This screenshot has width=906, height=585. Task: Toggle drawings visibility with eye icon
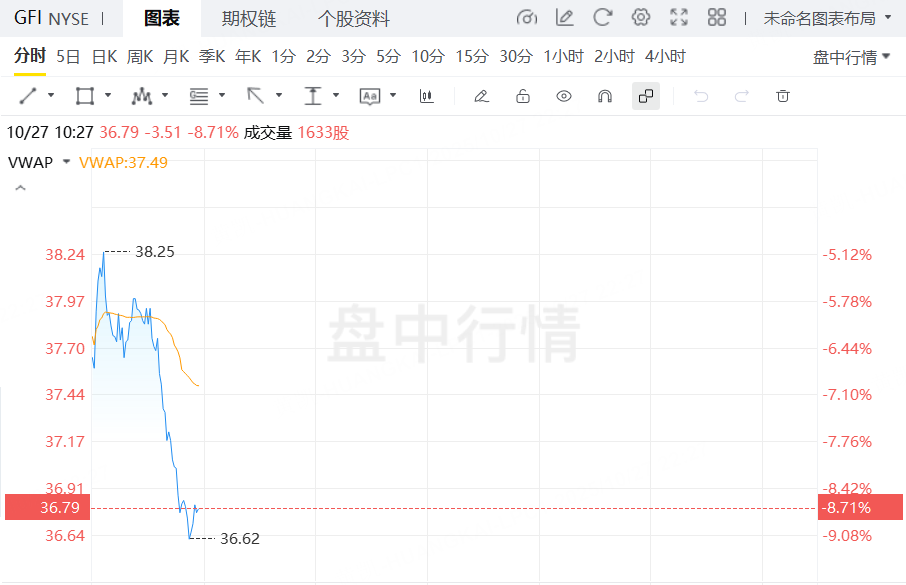[564, 96]
